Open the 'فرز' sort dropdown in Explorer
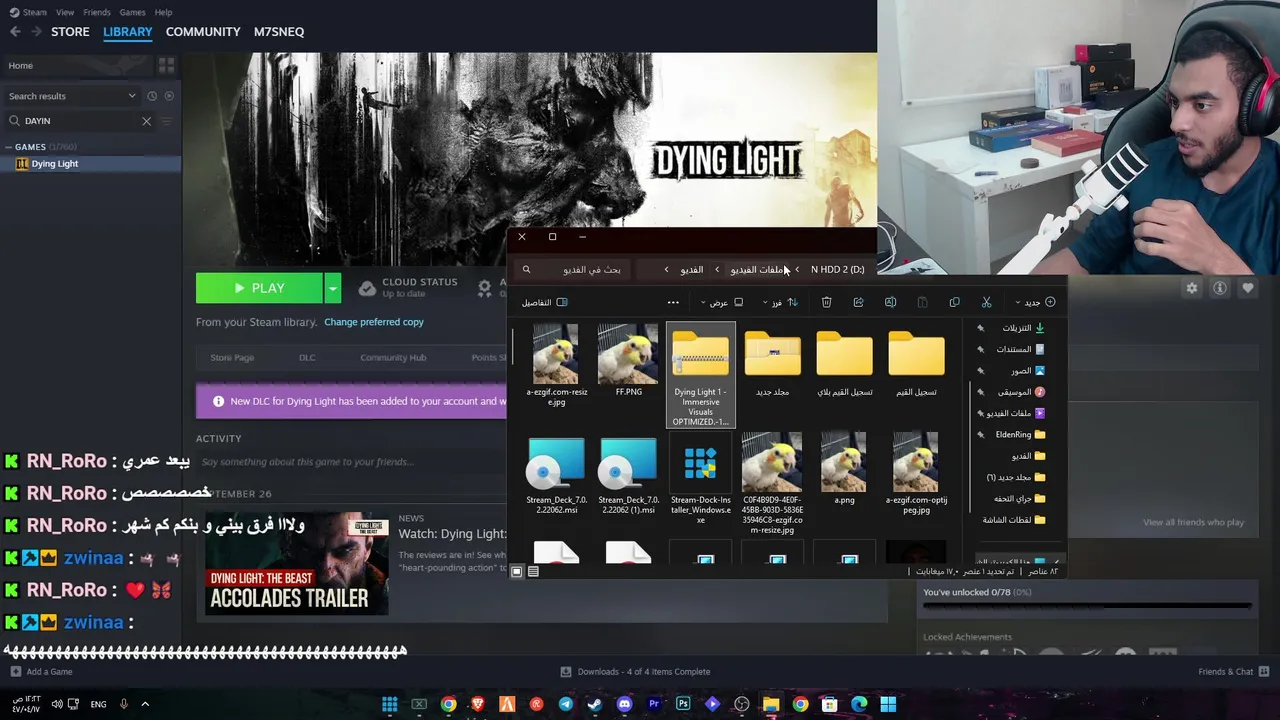Viewport: 1280px width, 720px height. coord(780,302)
